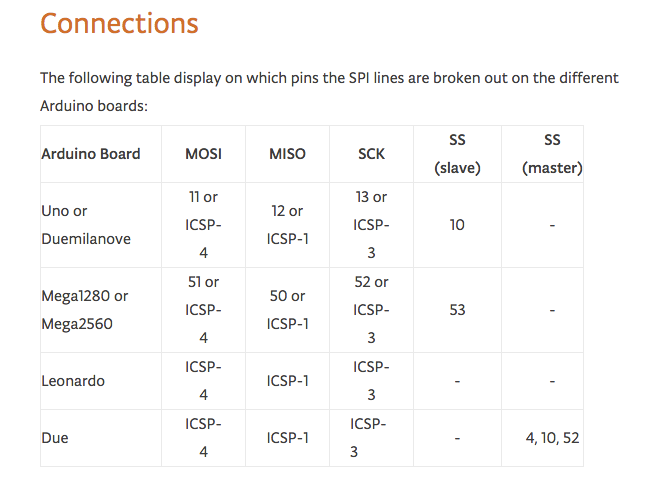Click the Due SS master cell '4, 10, 52'
This screenshot has height=486, width=666.
(x=552, y=438)
